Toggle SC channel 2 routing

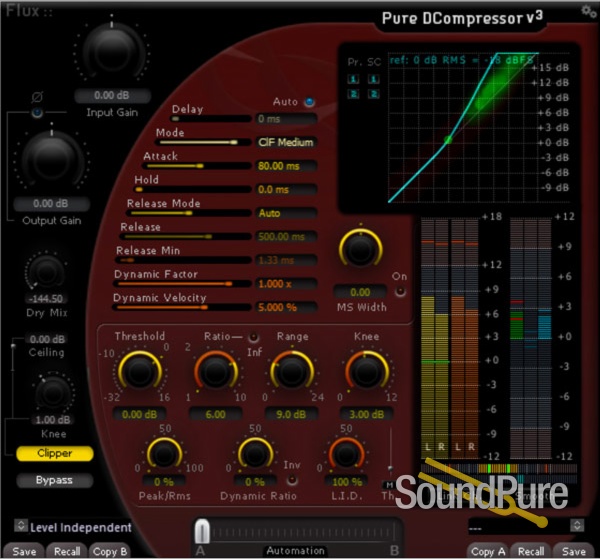(373, 94)
